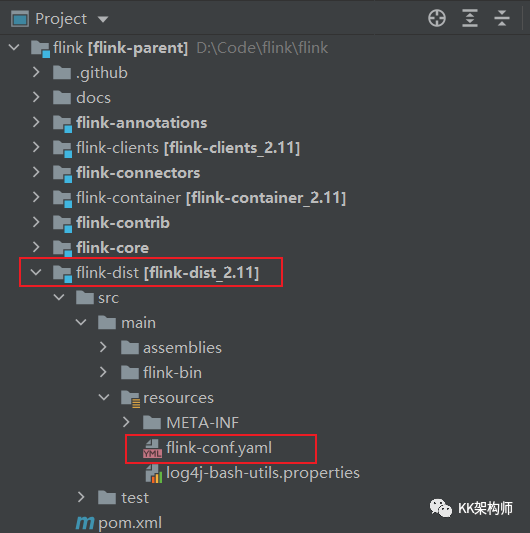Click the Maven icon next to pom.xml
The height and width of the screenshot is (533, 530).
[x=85, y=523]
